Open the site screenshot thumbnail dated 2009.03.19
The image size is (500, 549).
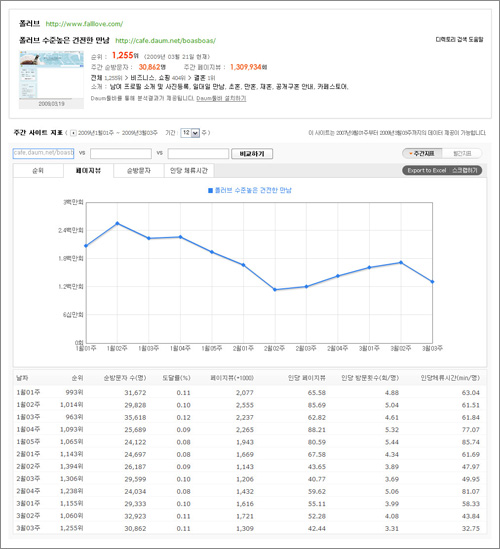point(51,79)
